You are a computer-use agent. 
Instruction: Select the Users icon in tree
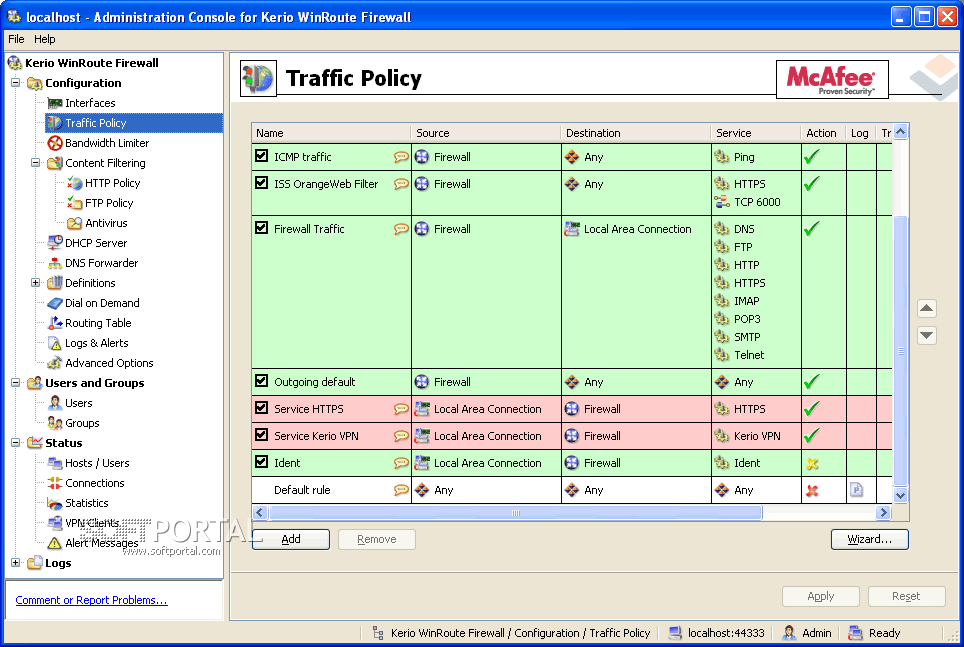click(x=55, y=403)
